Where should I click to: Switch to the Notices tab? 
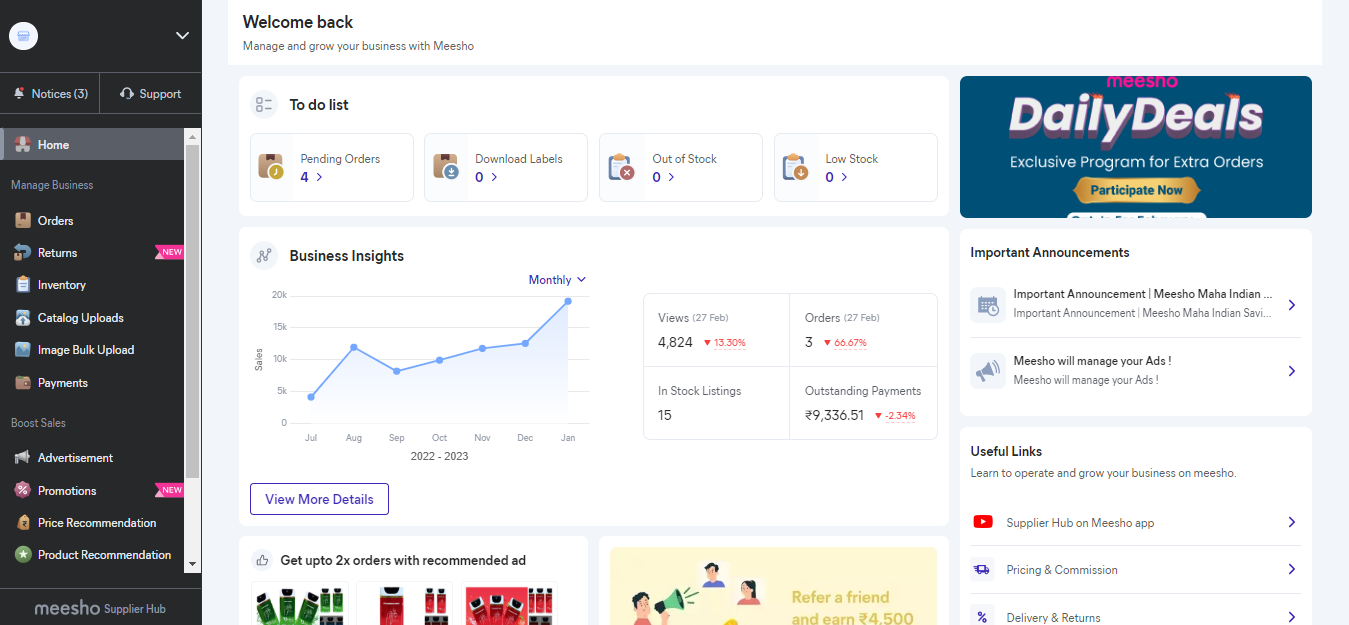pos(50,92)
